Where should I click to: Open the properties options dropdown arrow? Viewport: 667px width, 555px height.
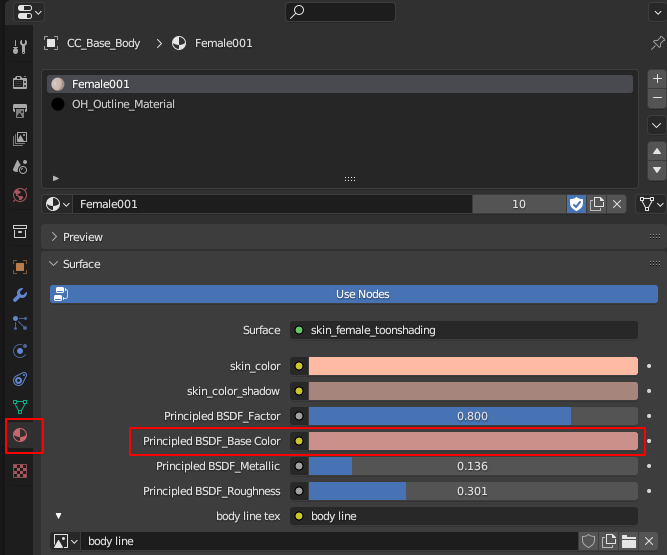(x=658, y=12)
